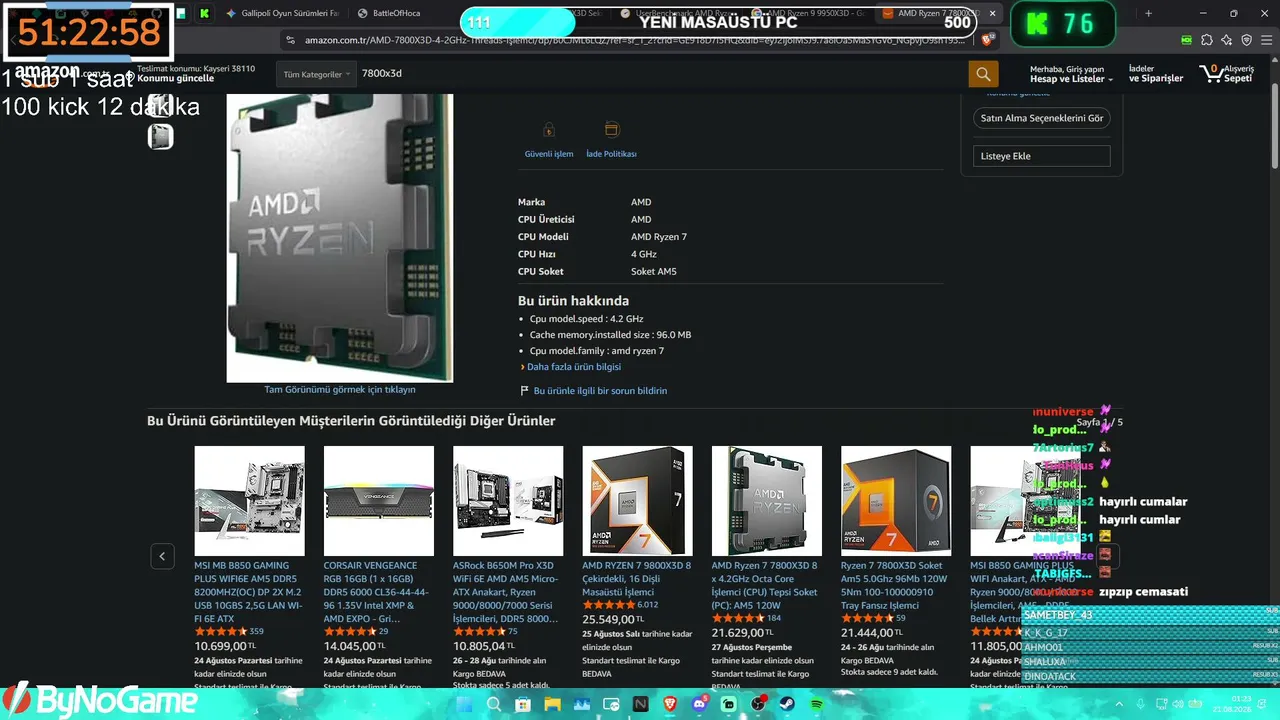Click ASRock B650M Pro X3D WiFi title link
1280x720 pixels.
pos(508,592)
